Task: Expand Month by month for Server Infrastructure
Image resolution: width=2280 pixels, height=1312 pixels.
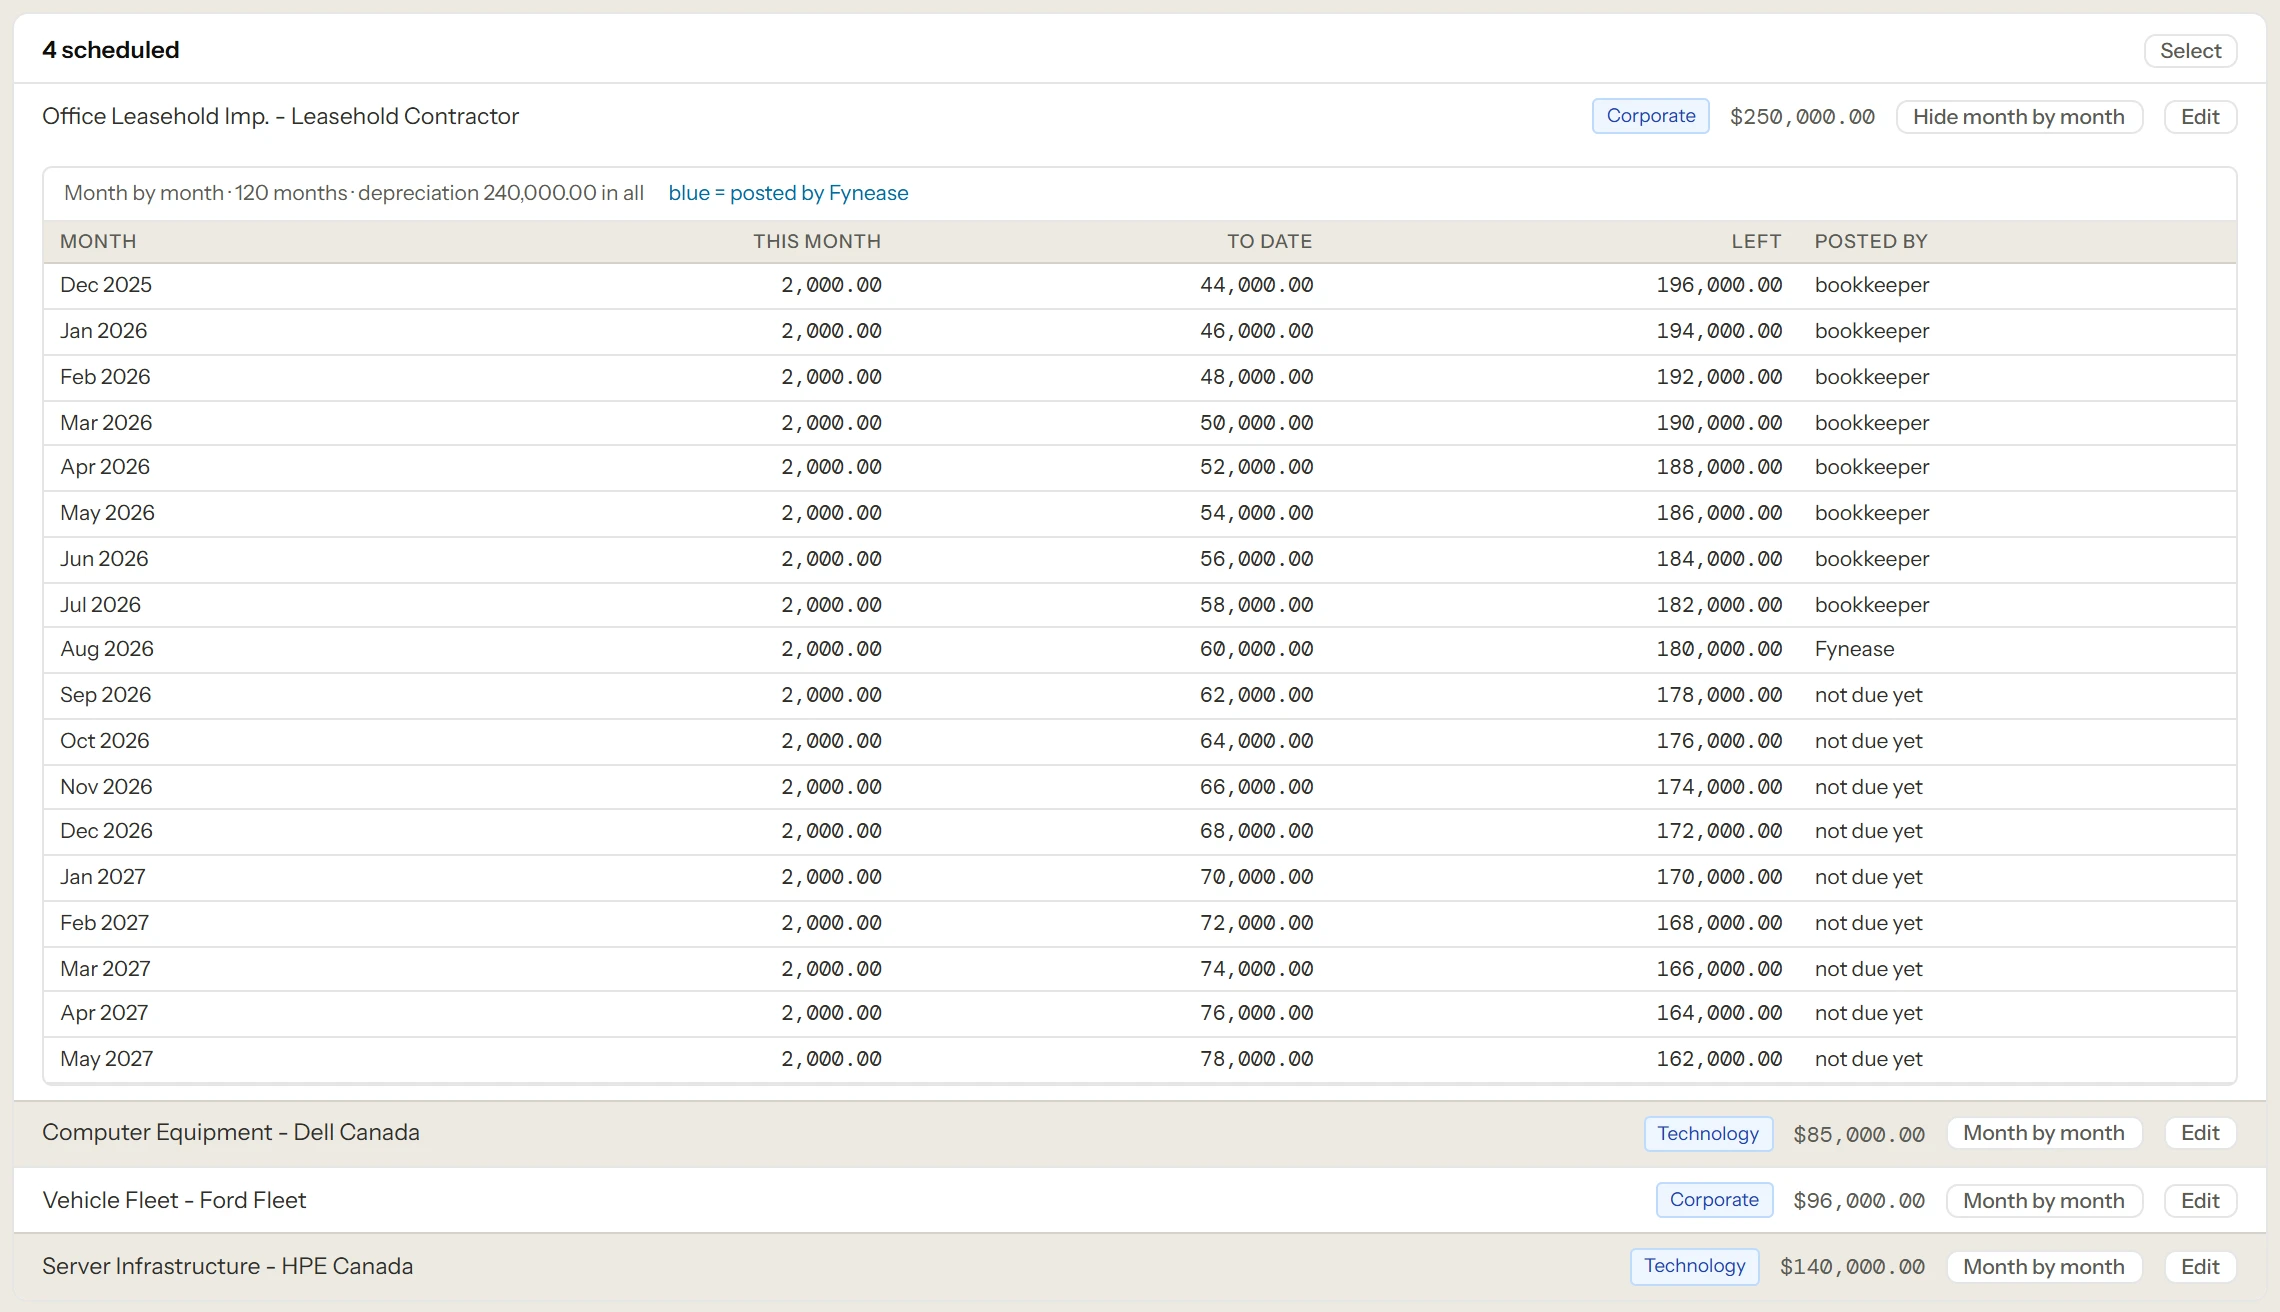Action: [x=2043, y=1267]
